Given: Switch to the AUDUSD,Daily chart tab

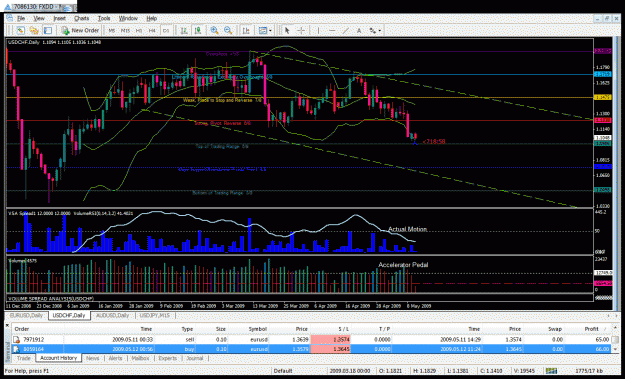Looking at the screenshot, I should click(x=113, y=315).
